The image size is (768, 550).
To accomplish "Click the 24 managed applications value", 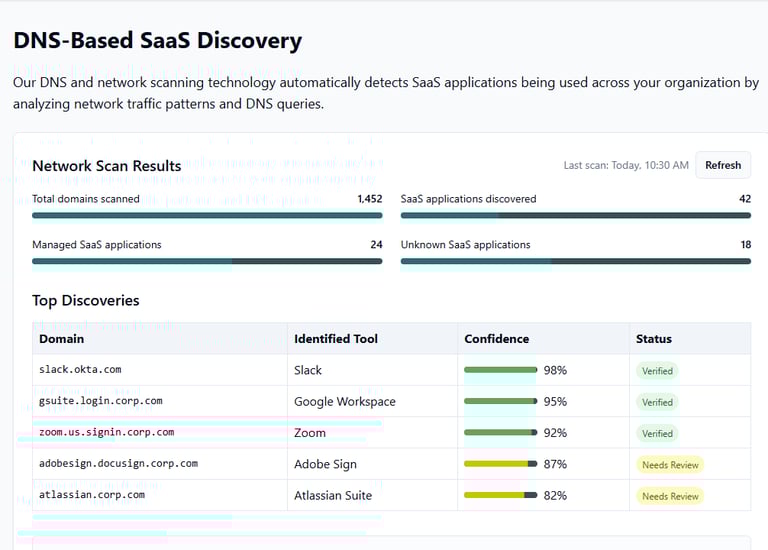I will (x=376, y=244).
